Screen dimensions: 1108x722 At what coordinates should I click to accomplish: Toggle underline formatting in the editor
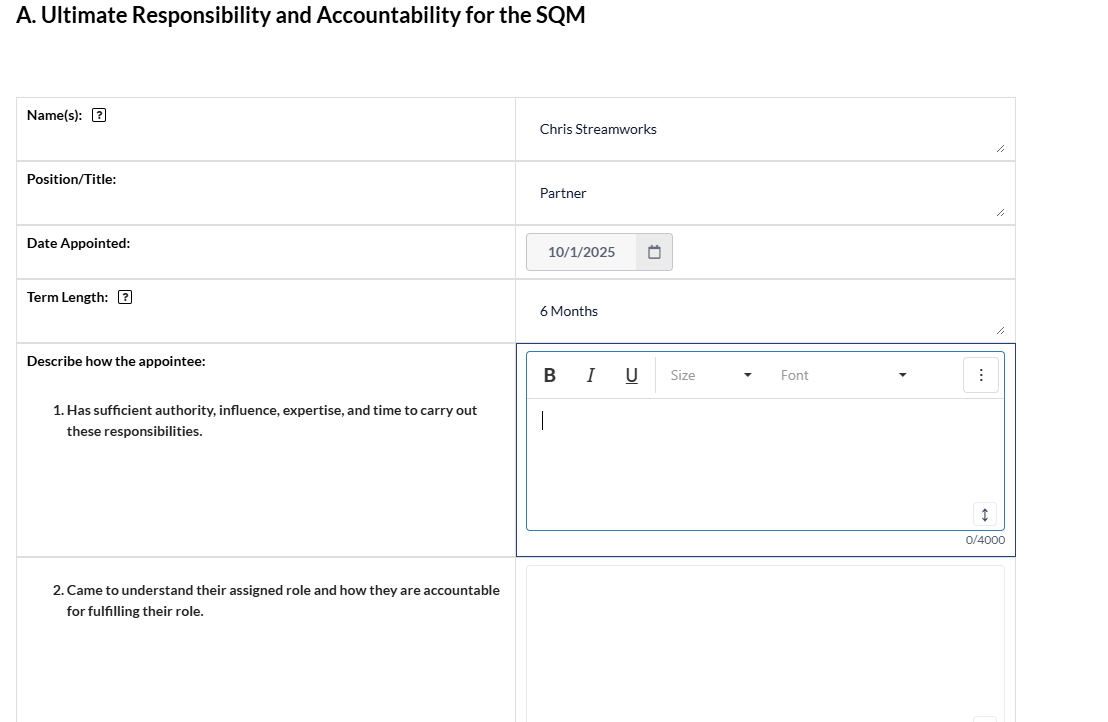631,375
